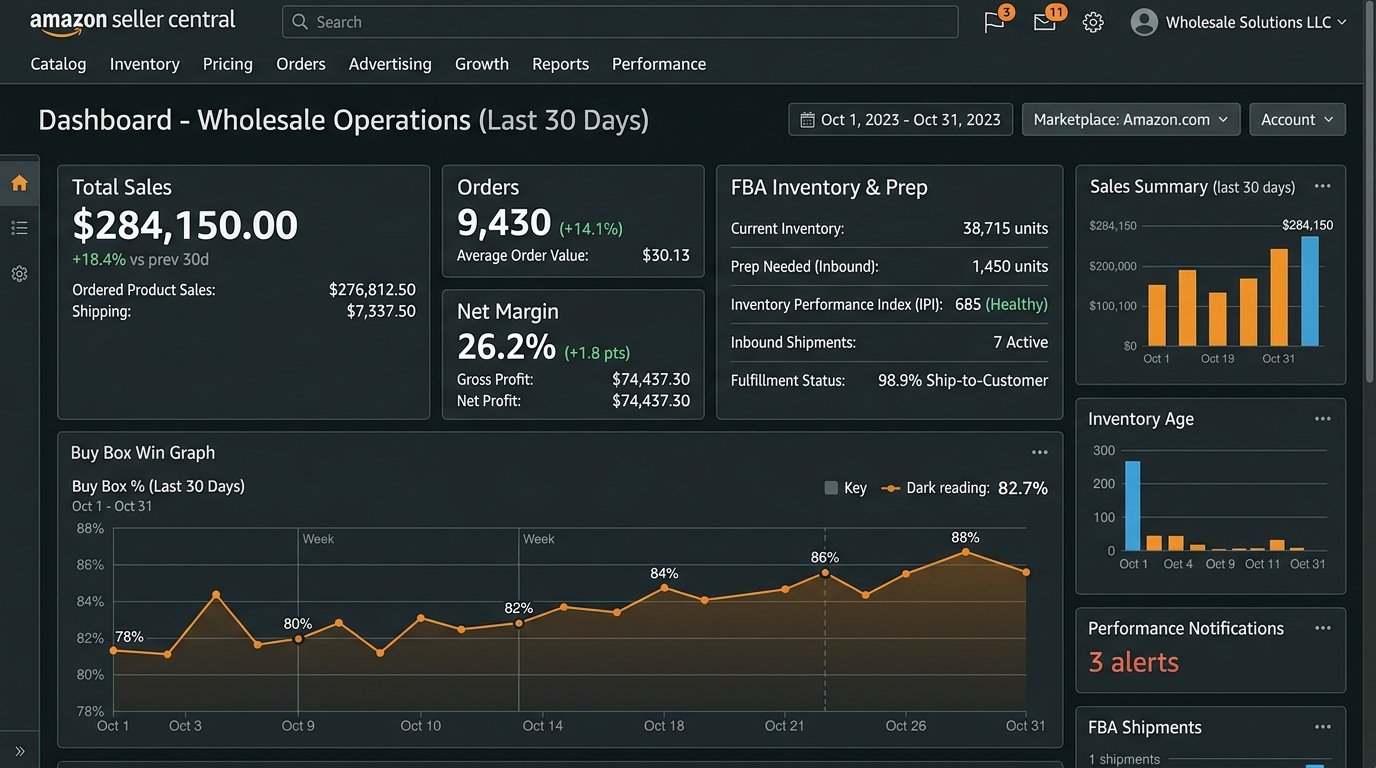The image size is (1376, 768).
Task: Click the Inbound Shipments 7 Active value
Action: (1020, 342)
